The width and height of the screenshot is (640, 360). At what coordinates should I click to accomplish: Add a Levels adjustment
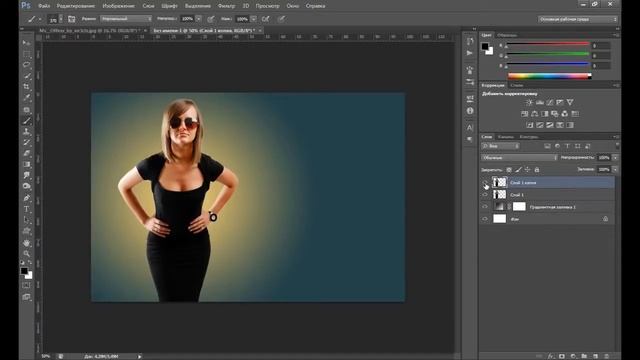click(x=540, y=102)
